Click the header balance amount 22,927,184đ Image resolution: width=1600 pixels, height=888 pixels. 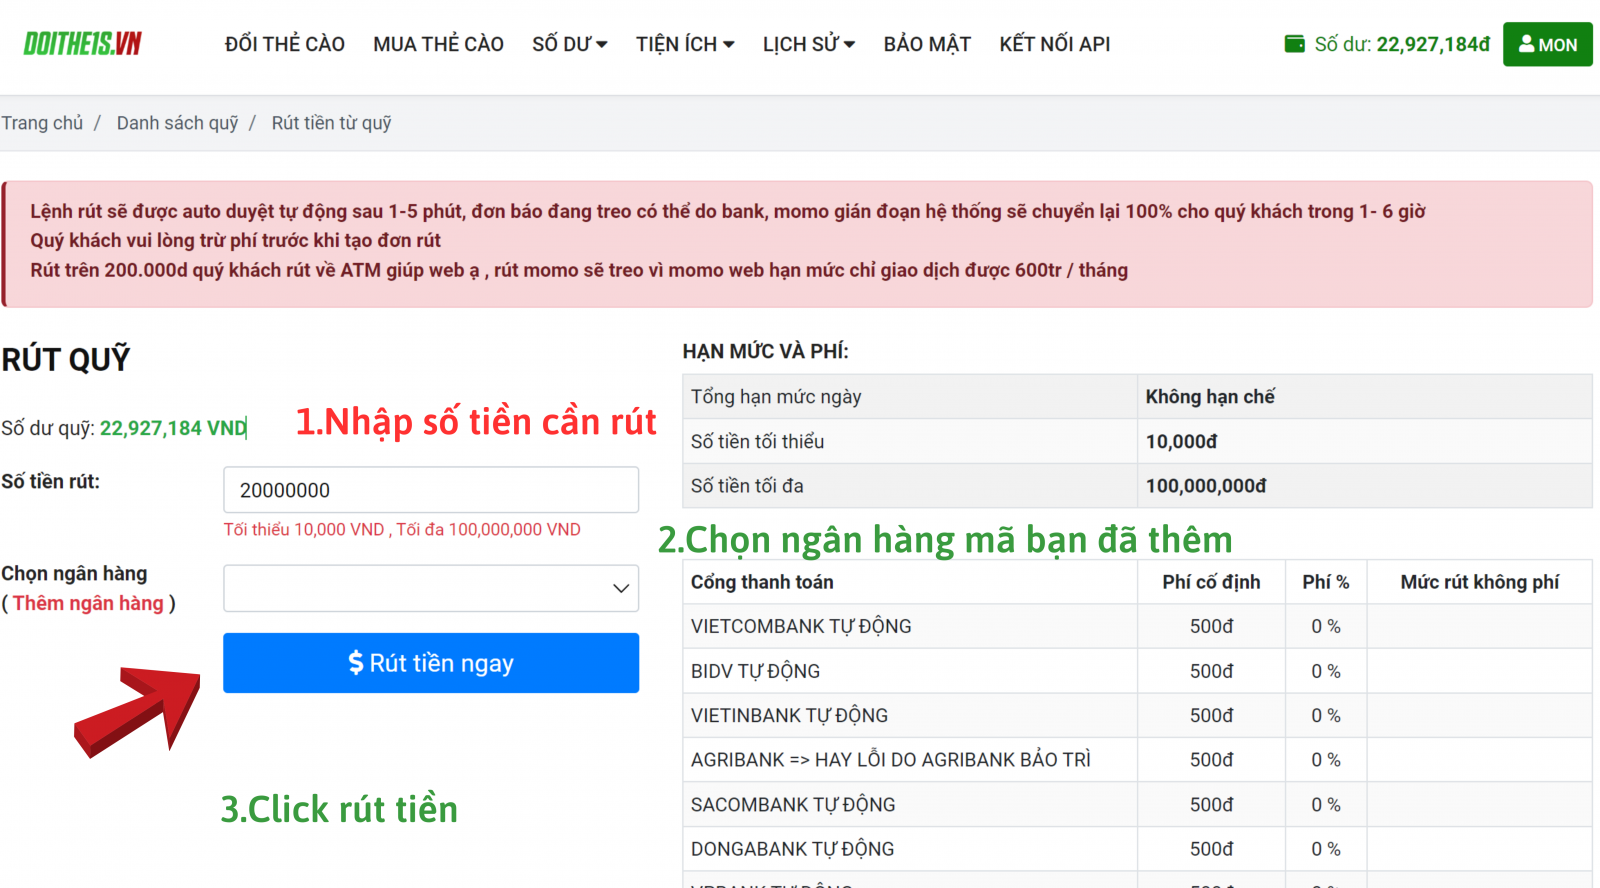(x=1432, y=44)
